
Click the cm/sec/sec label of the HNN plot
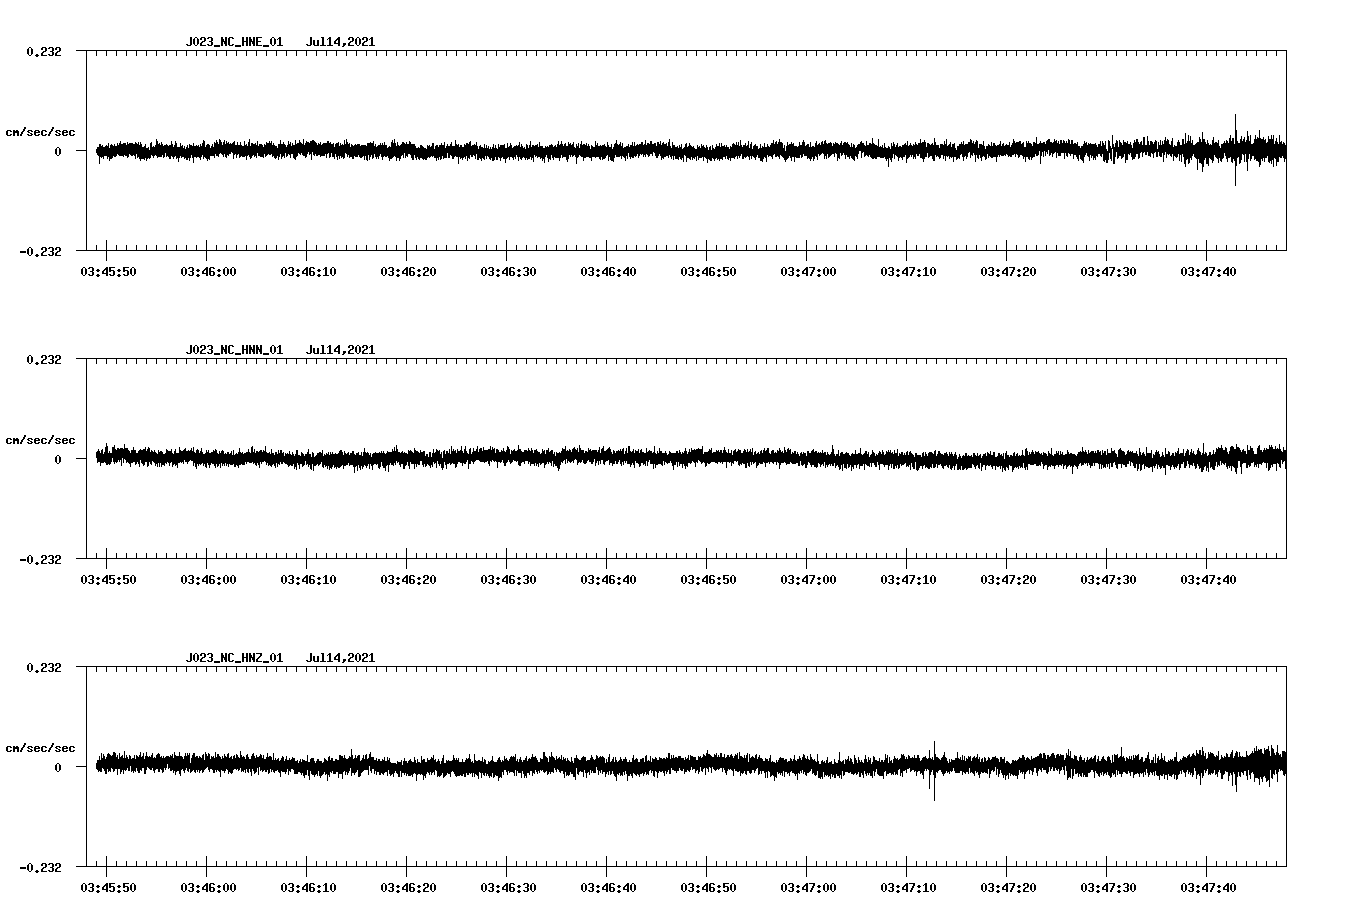pyautogui.click(x=40, y=439)
